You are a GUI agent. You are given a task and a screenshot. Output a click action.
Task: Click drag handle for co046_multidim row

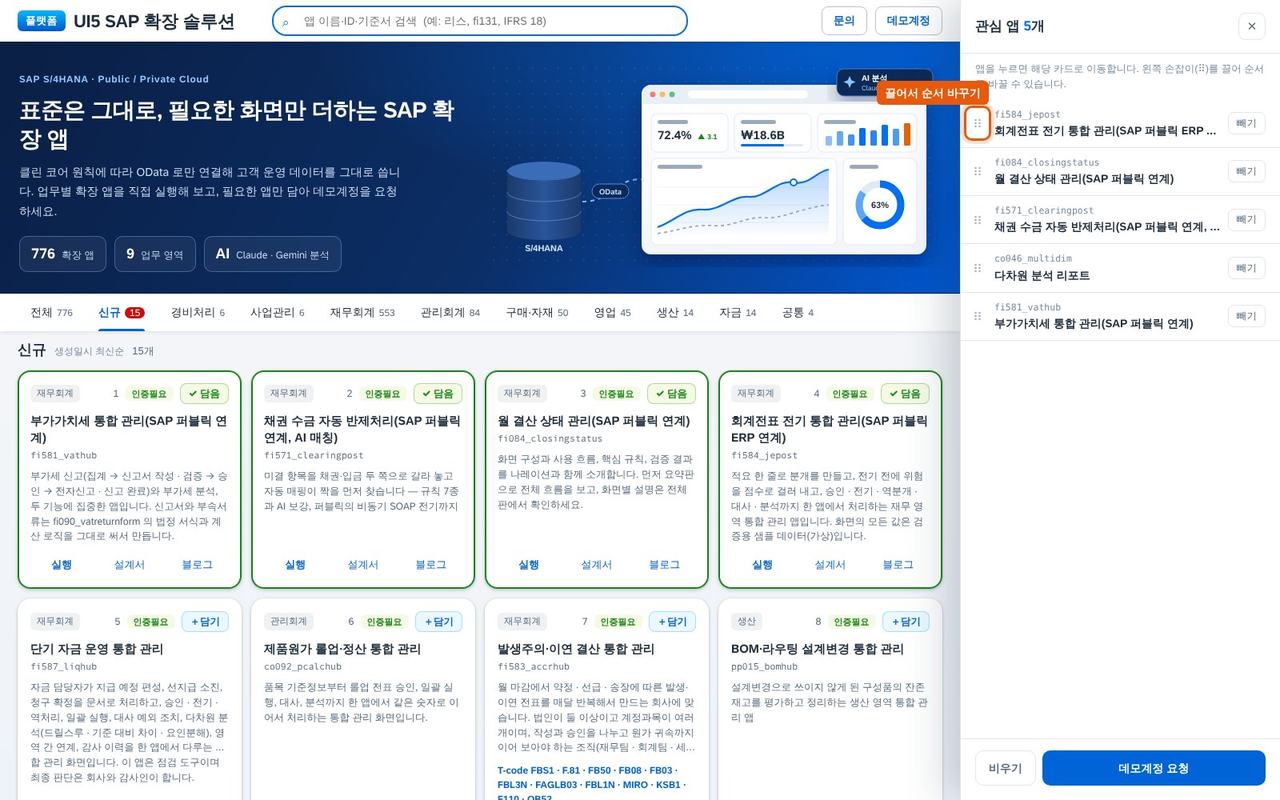coord(977,268)
